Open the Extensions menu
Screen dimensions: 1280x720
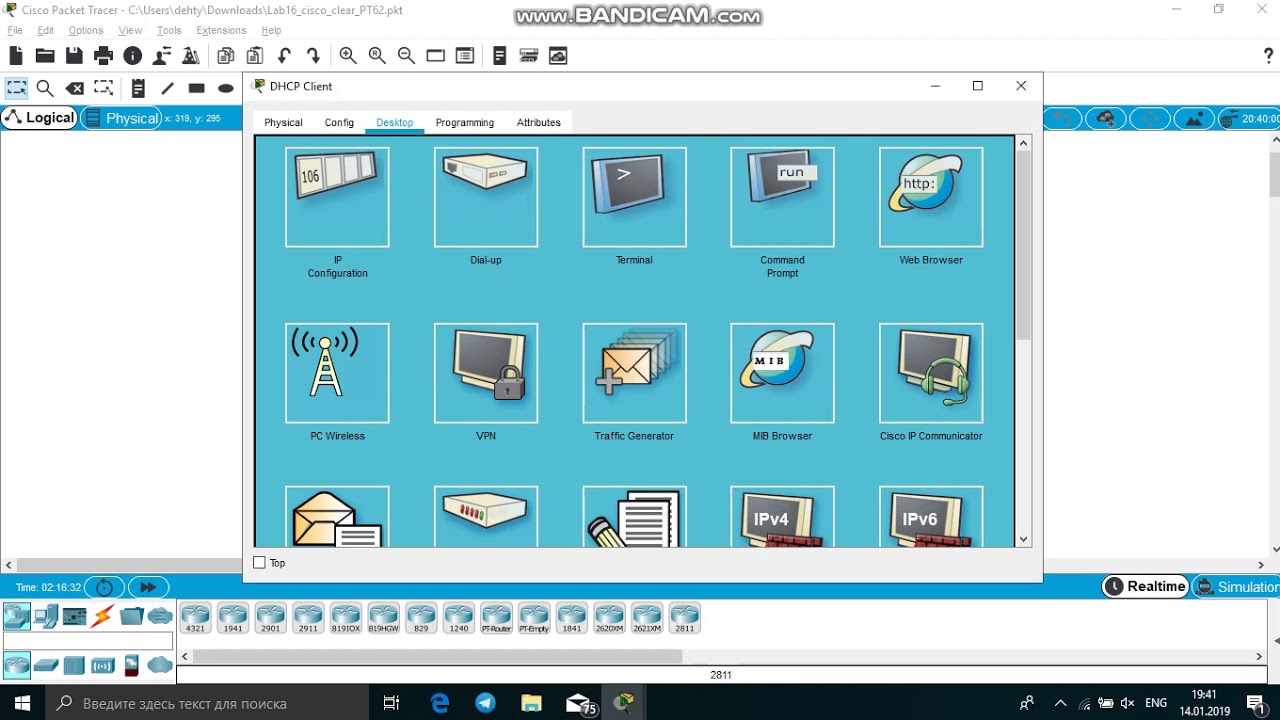coord(221,31)
